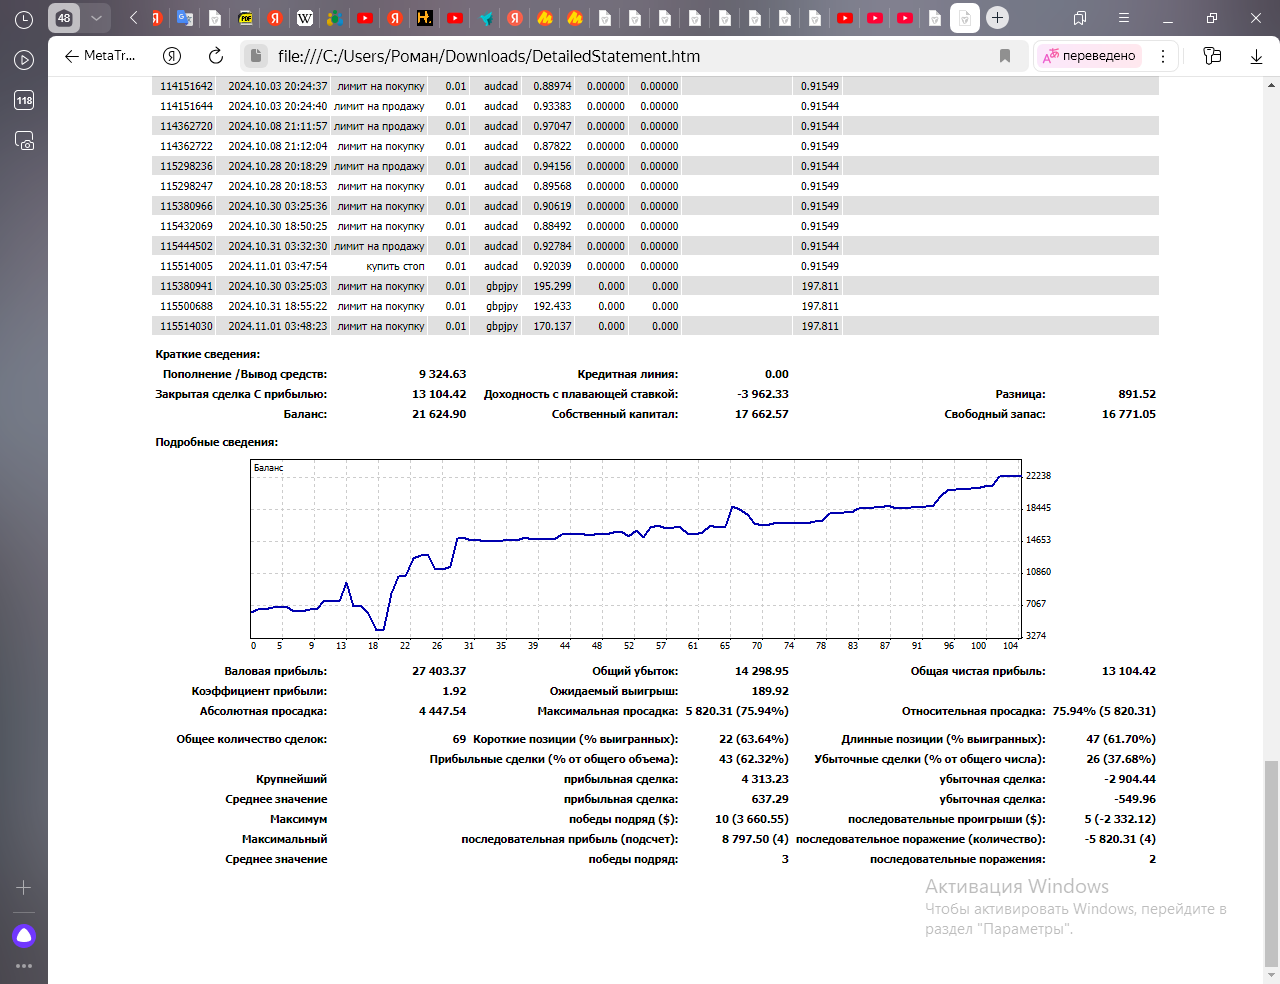This screenshot has width=1280, height=984.
Task: Expand the tab group dropdown chevron
Action: click(96, 18)
